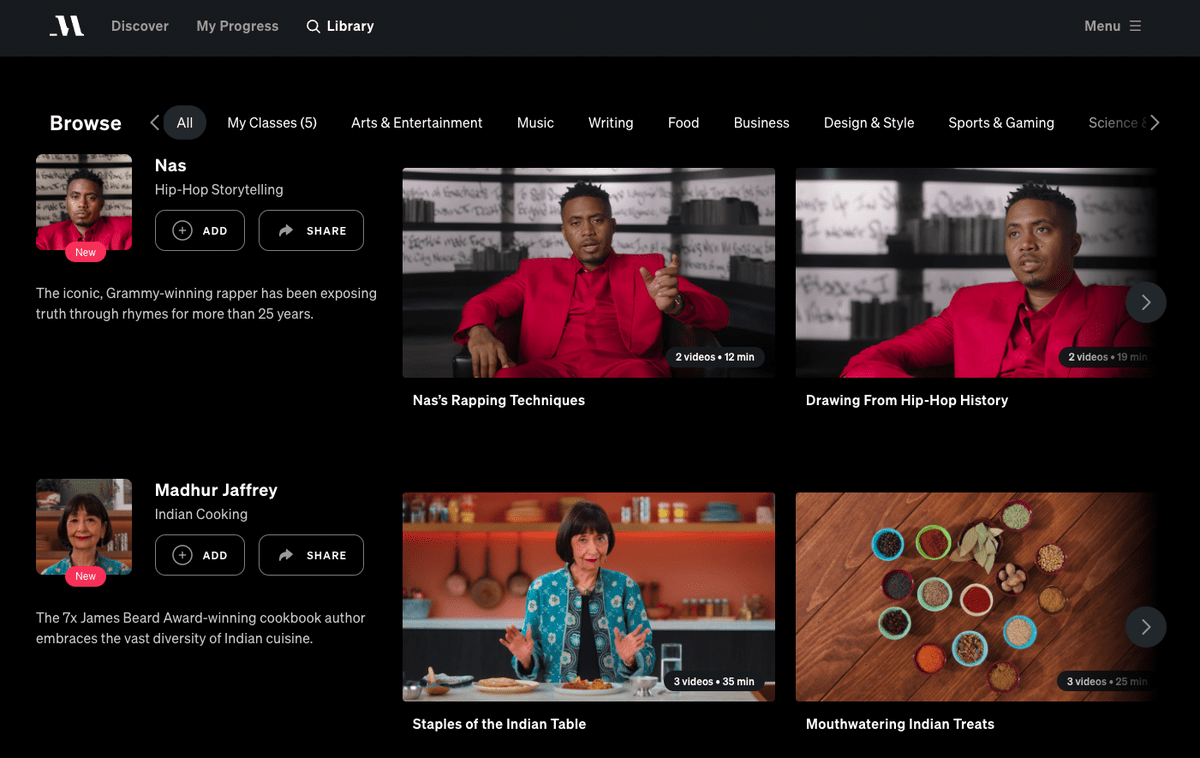Image resolution: width=1200 pixels, height=758 pixels.
Task: Select the Writing category
Action: pyautogui.click(x=610, y=123)
